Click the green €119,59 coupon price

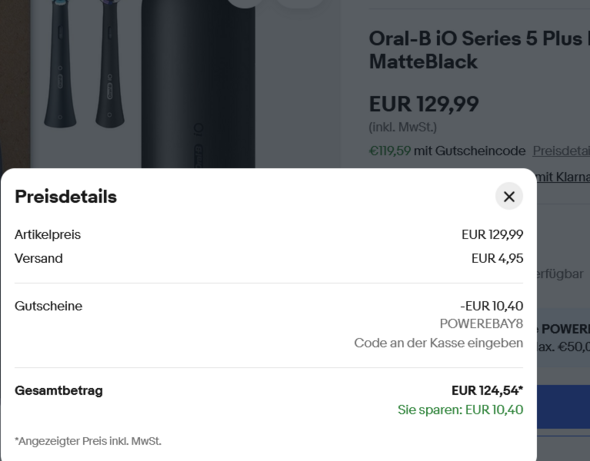pyautogui.click(x=390, y=151)
